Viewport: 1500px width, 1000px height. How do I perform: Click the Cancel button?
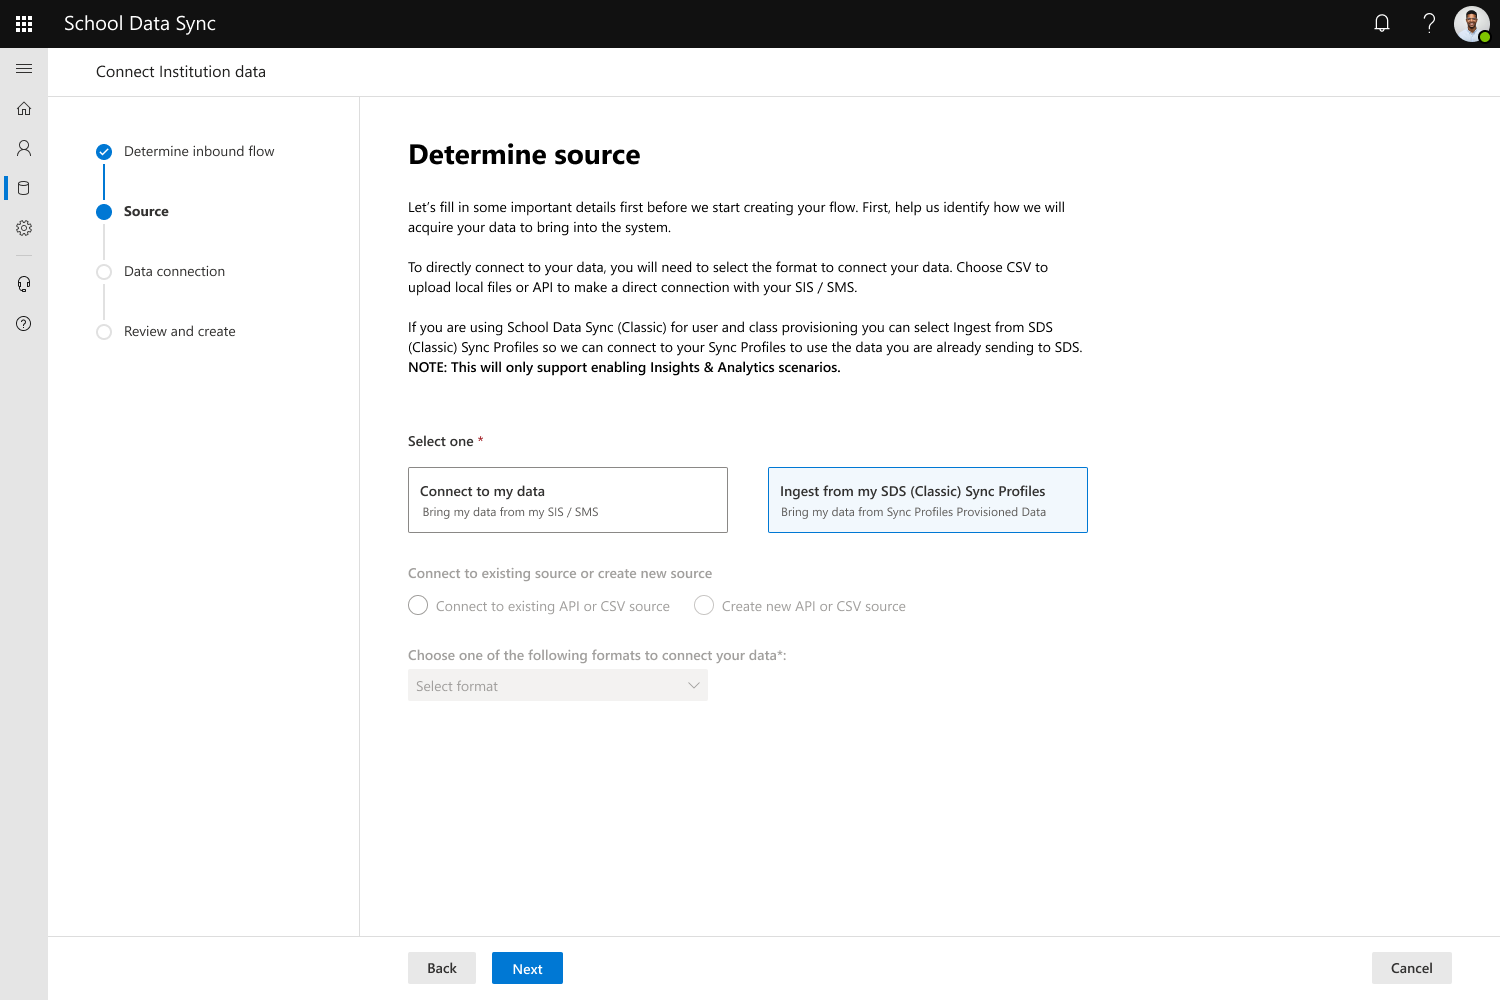tap(1412, 968)
